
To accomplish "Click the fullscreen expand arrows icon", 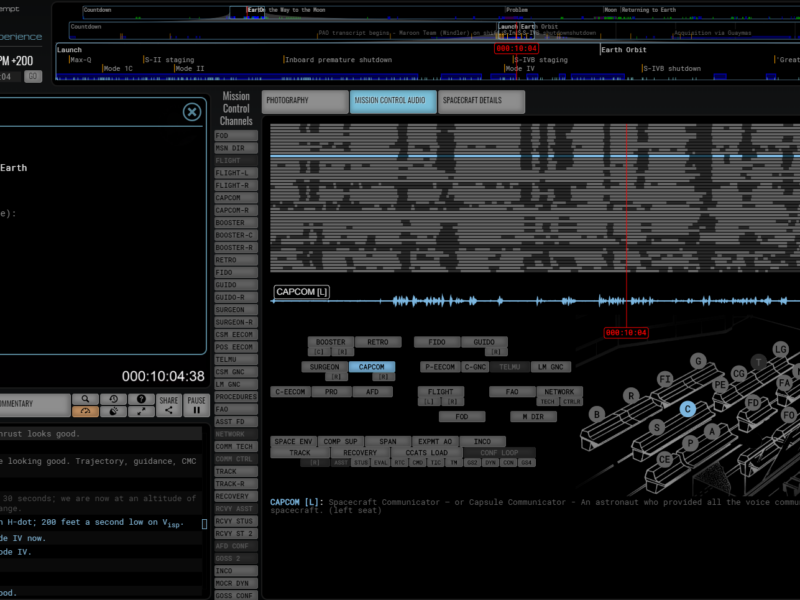I will pos(141,411).
